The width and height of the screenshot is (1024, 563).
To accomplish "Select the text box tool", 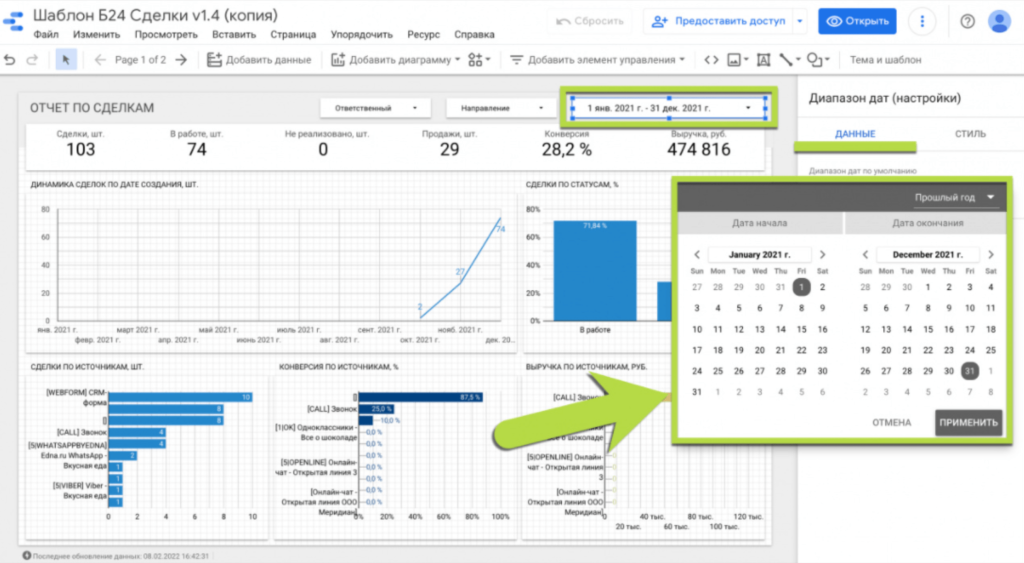I will point(764,60).
